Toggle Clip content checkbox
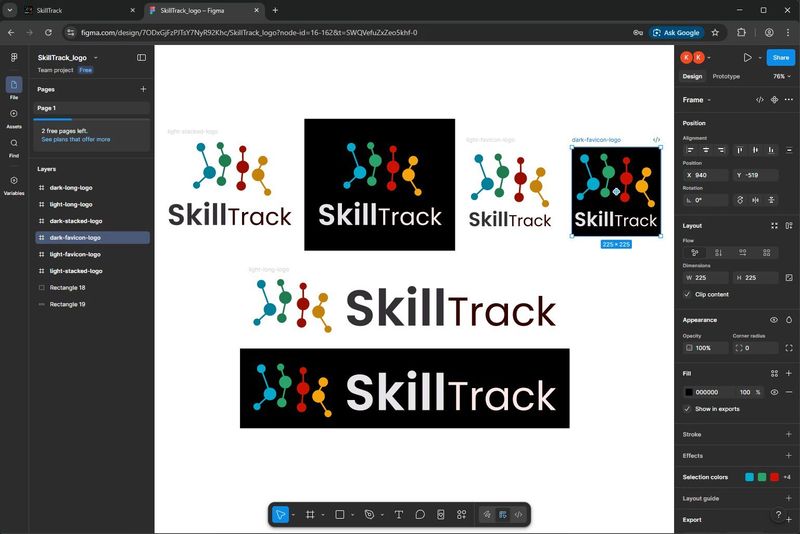Viewport: 800px width, 534px height. 687,294
